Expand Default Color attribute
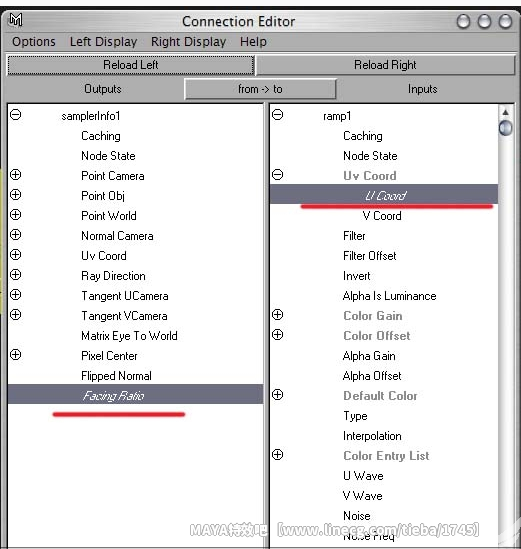Image resolution: width=521 pixels, height=549 pixels. coord(278,395)
